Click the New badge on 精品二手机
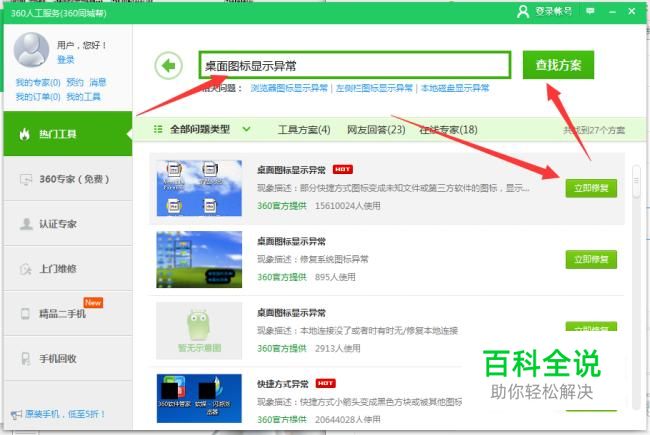Viewport: 650px width, 435px height. pos(93,302)
